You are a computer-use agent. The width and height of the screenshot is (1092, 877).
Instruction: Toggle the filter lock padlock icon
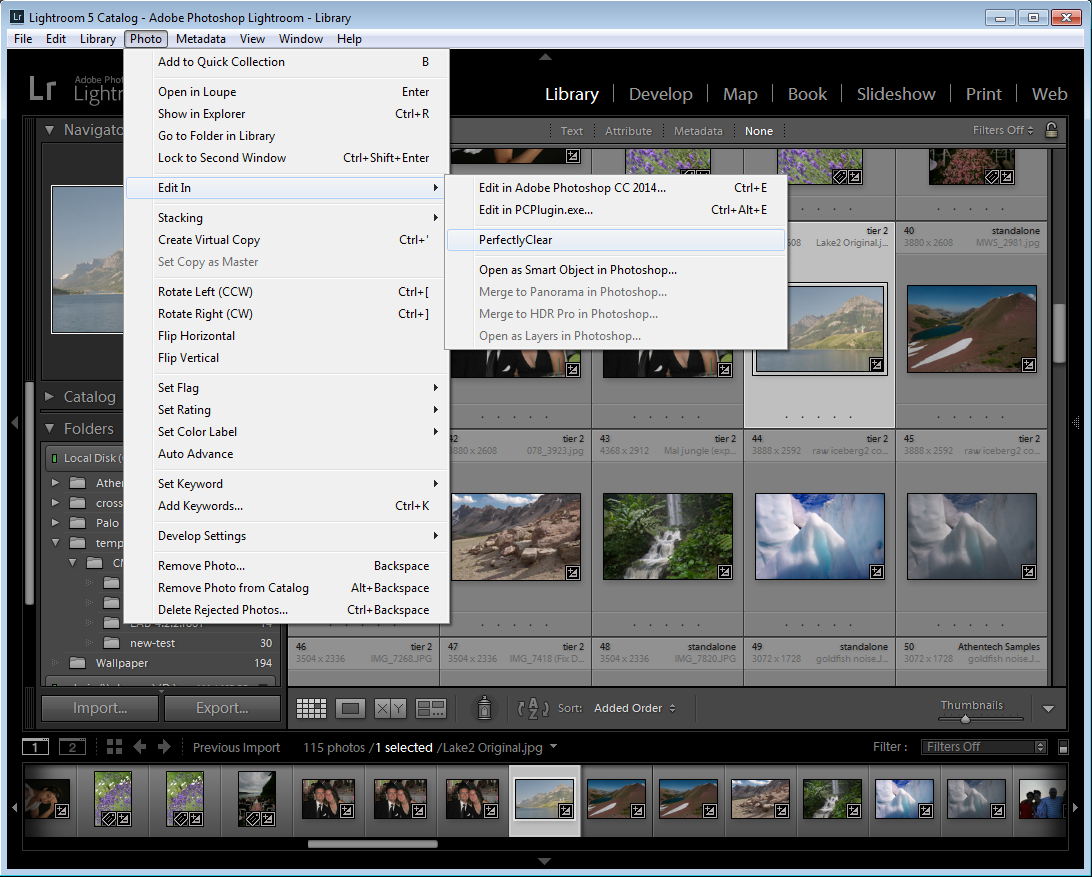1051,130
